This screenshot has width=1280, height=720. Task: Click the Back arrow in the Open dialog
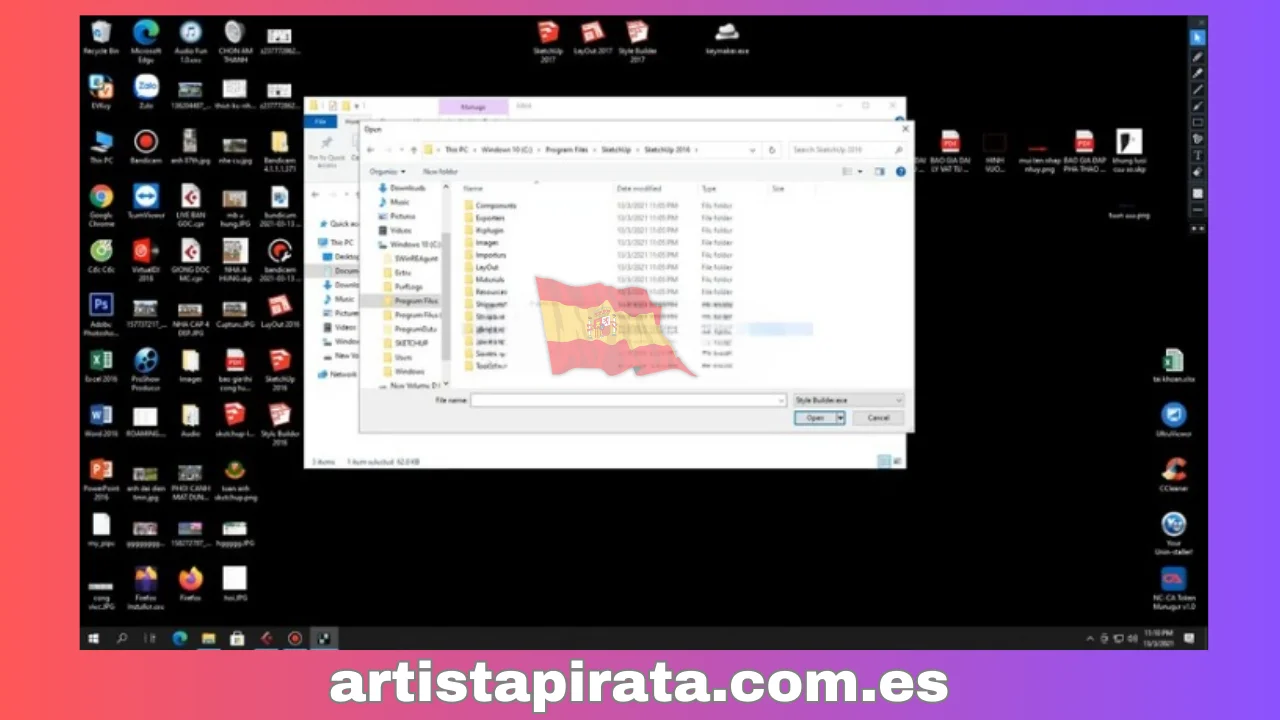371,150
